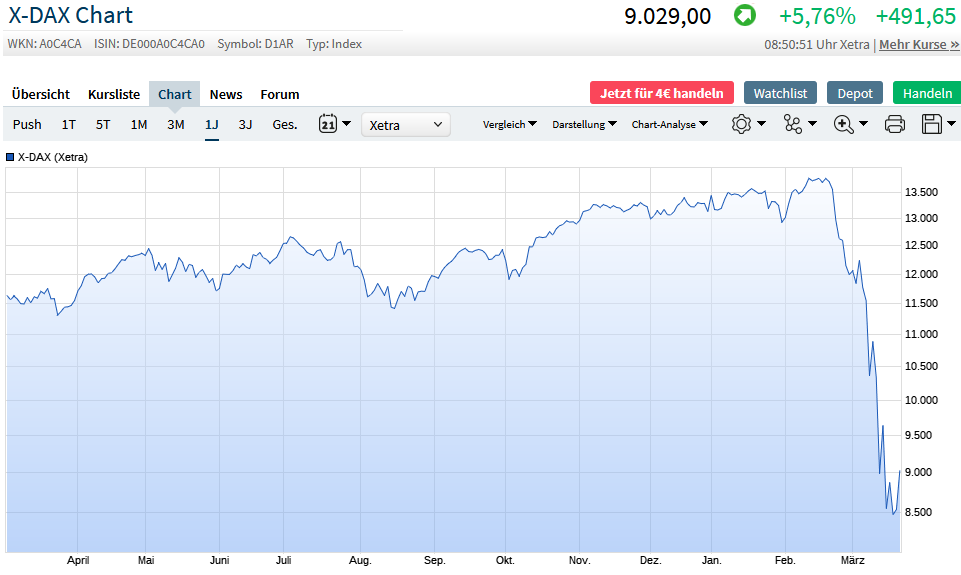Click the green Handeln button
Viewport: 961px width, 575px height.
coord(927,93)
